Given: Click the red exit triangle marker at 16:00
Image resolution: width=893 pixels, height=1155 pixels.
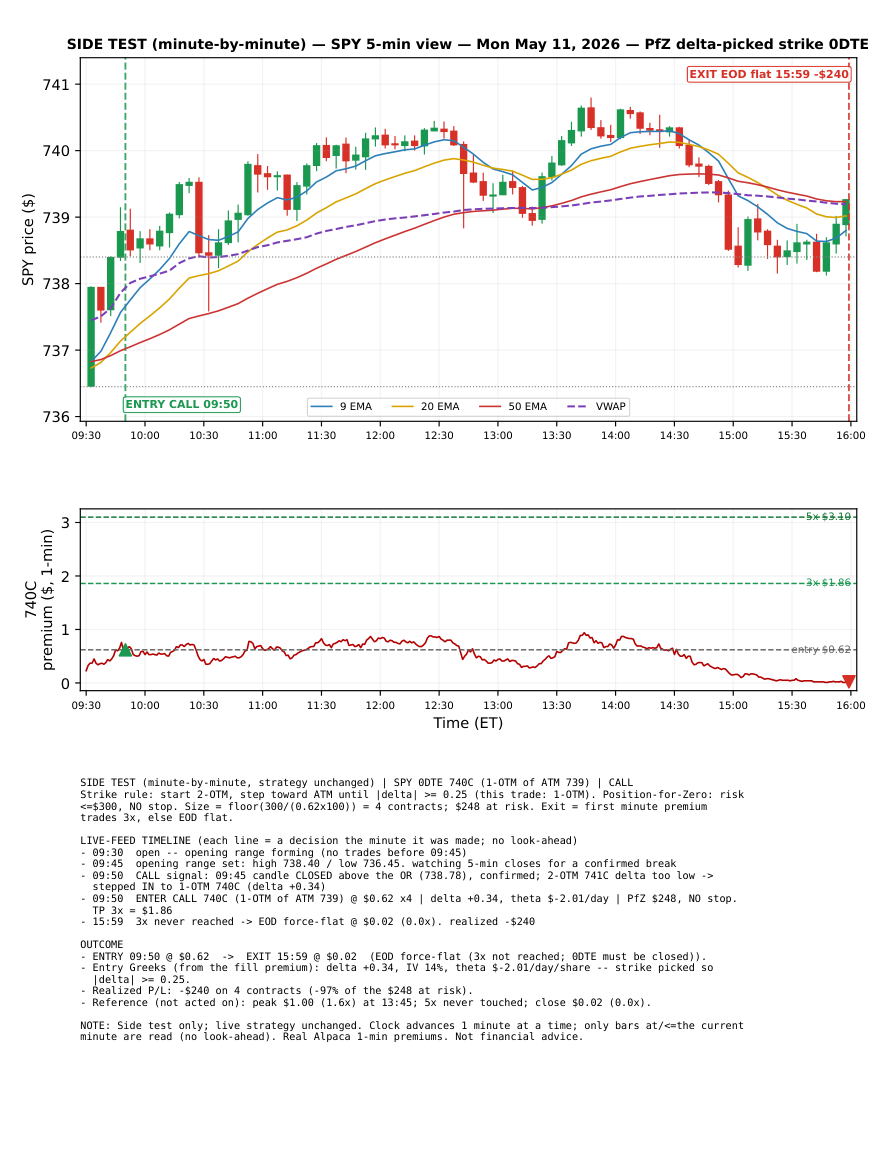Looking at the screenshot, I should 849,681.
